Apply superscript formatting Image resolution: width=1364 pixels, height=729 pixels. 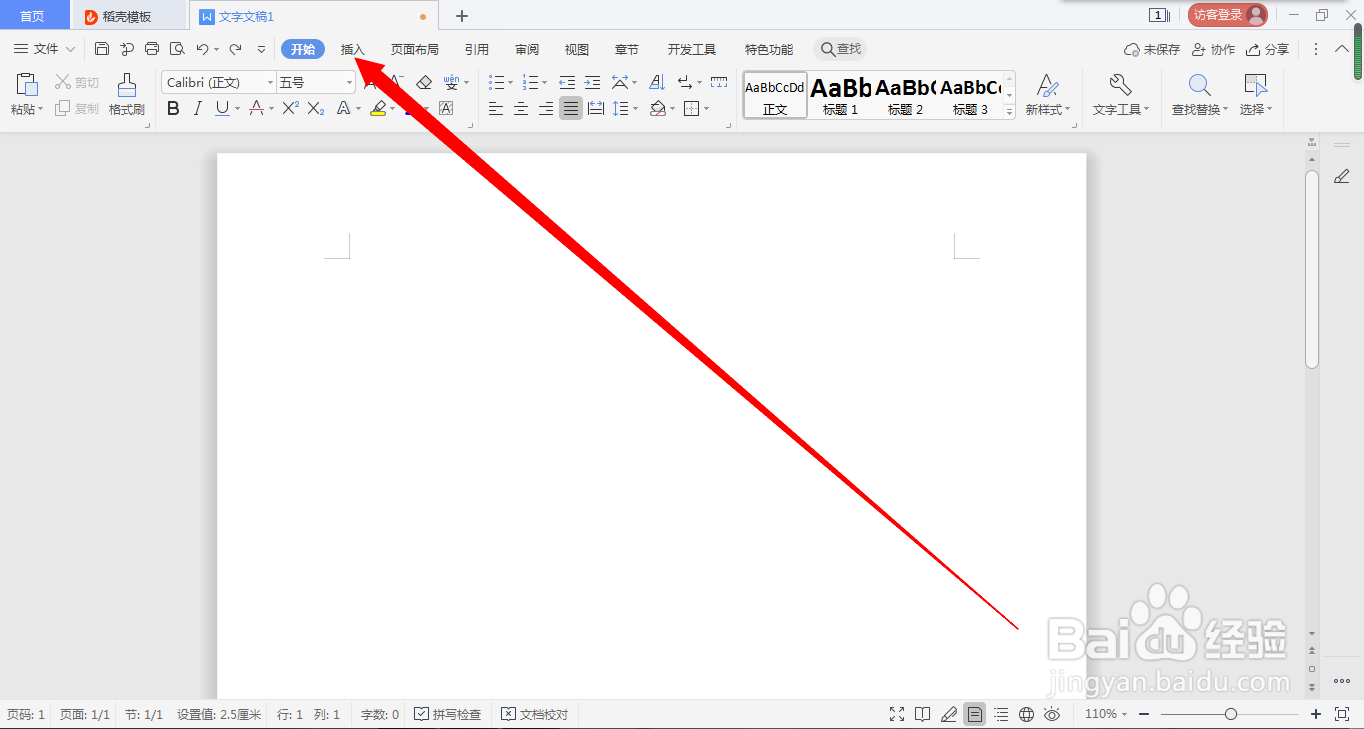(x=291, y=109)
